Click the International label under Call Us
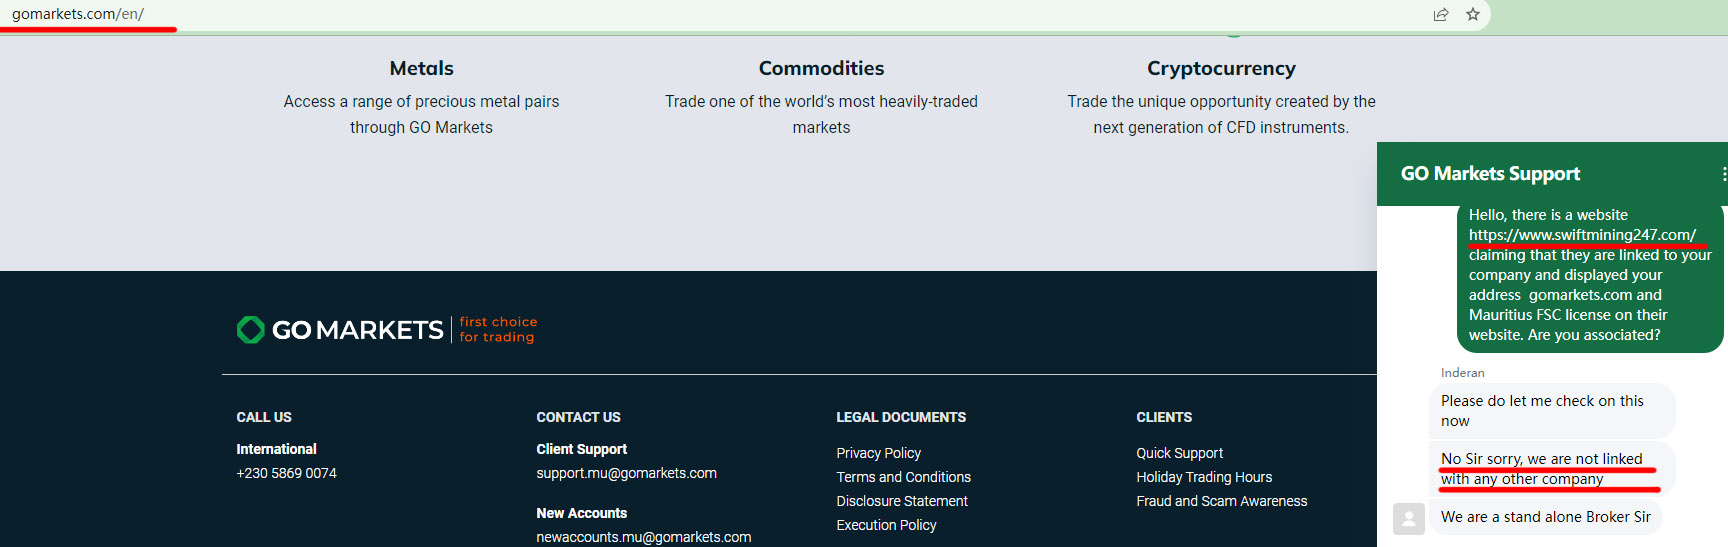The image size is (1728, 547). 276,449
